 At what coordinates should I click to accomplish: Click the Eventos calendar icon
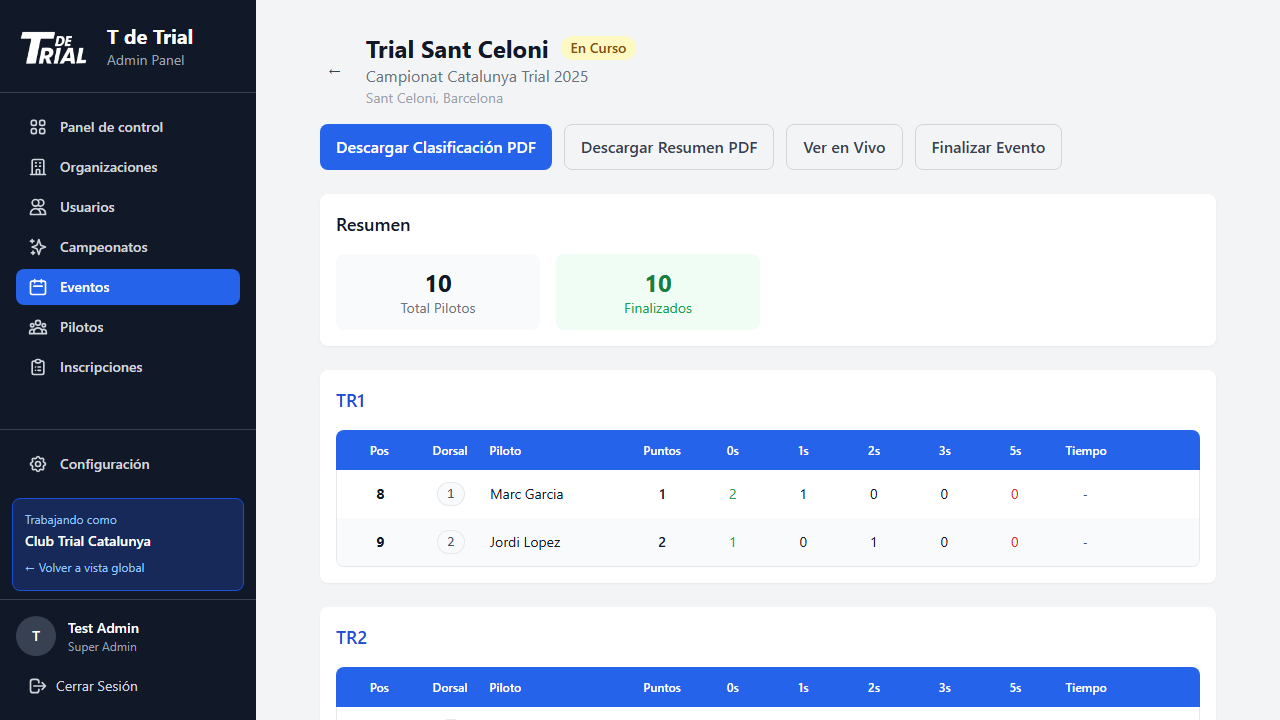click(x=38, y=287)
